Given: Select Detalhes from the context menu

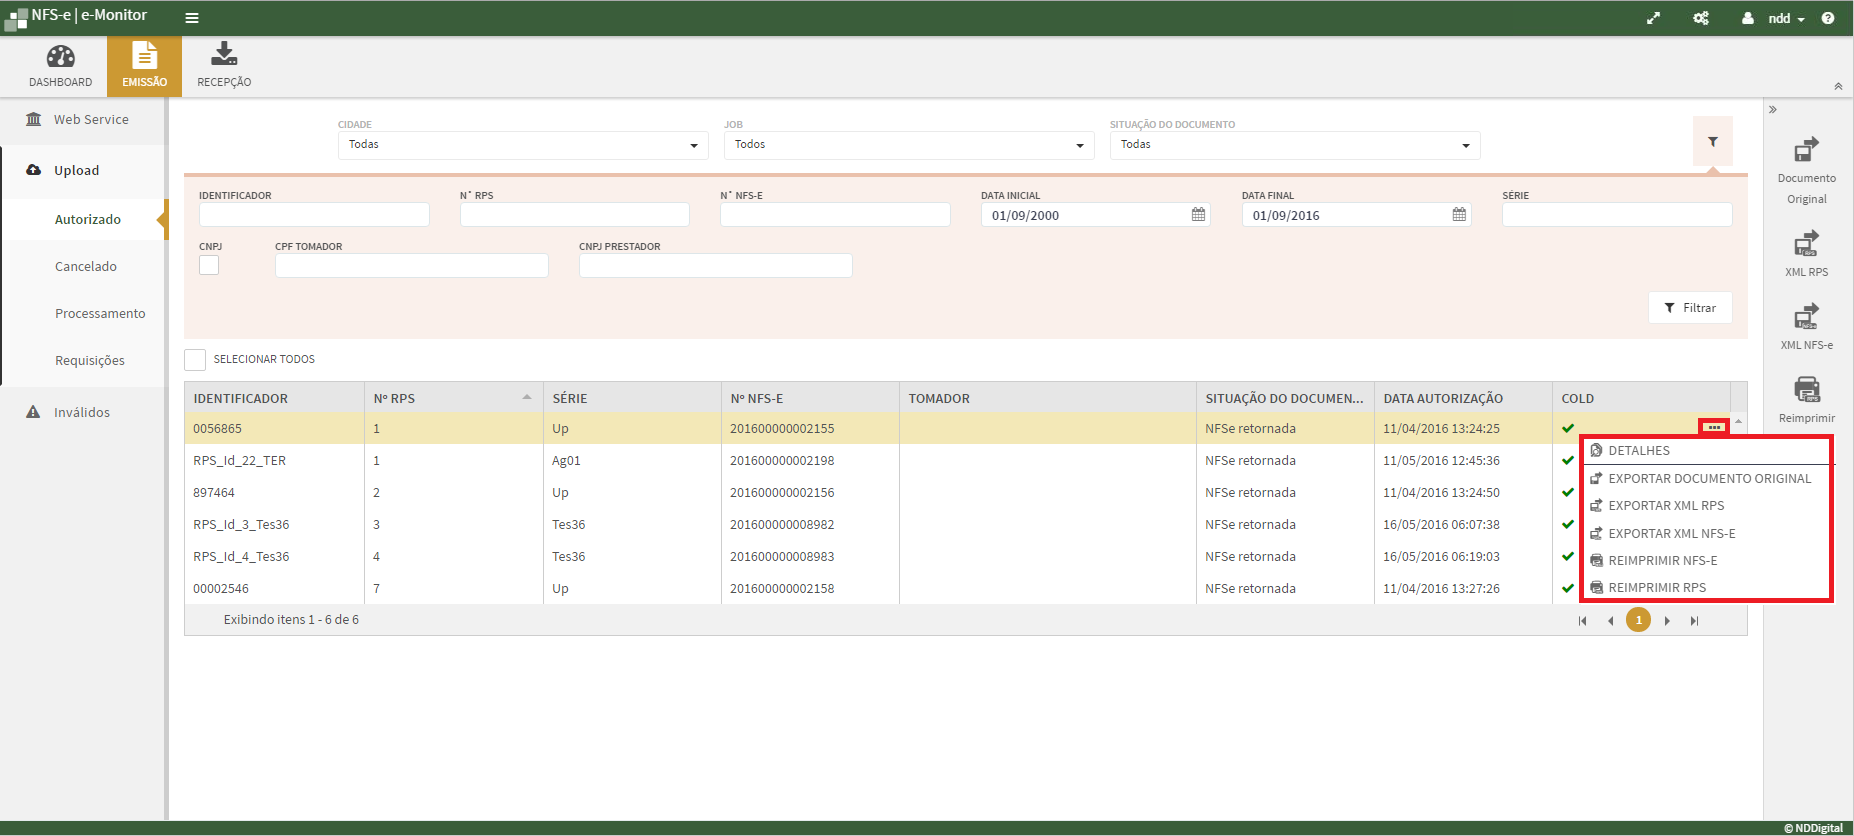Looking at the screenshot, I should [1639, 451].
